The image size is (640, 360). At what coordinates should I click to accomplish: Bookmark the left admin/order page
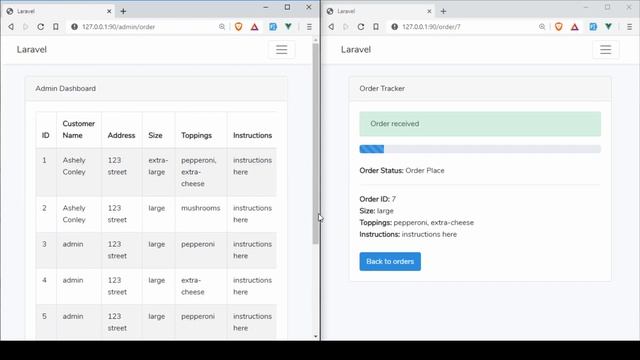click(x=56, y=27)
